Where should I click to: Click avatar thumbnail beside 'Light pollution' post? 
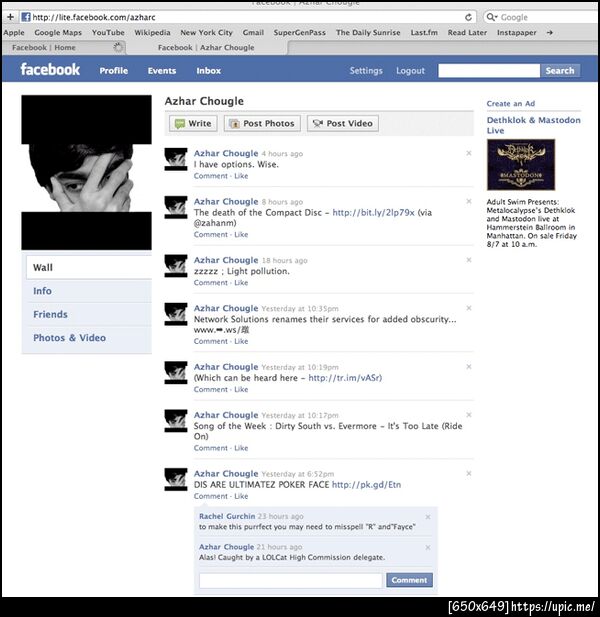[x=175, y=266]
